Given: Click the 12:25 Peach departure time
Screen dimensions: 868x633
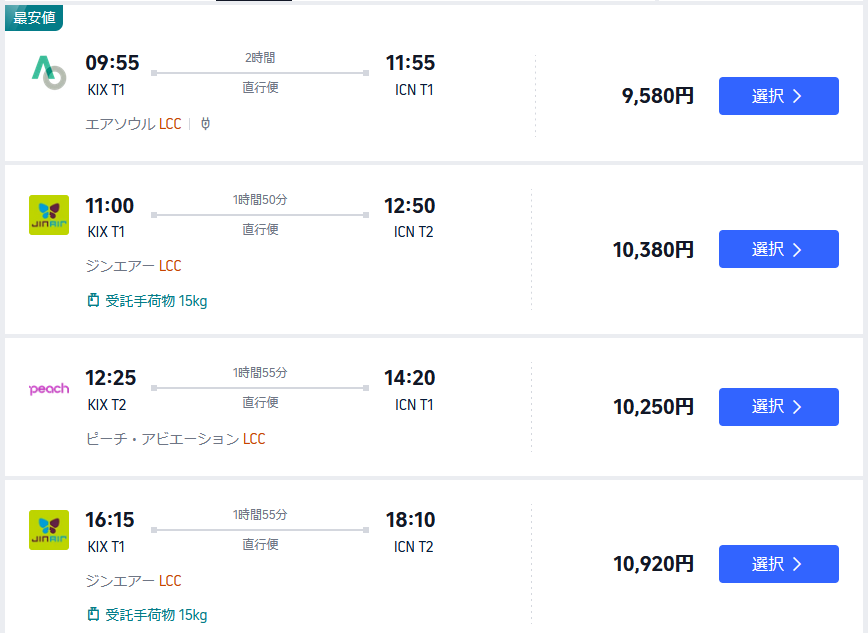Looking at the screenshot, I should pos(110,378).
